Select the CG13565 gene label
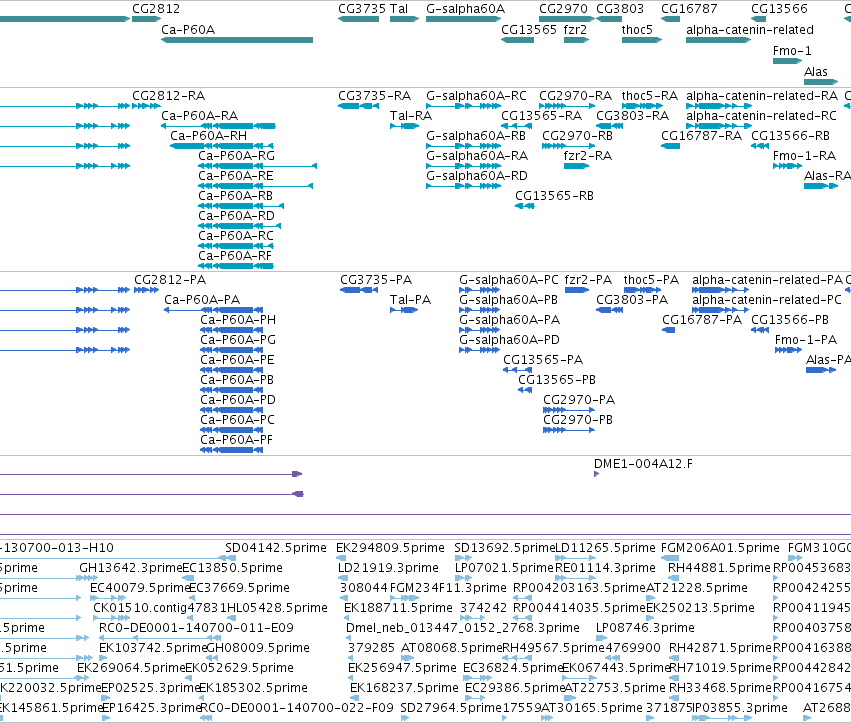The width and height of the screenshot is (851, 723). point(529,29)
